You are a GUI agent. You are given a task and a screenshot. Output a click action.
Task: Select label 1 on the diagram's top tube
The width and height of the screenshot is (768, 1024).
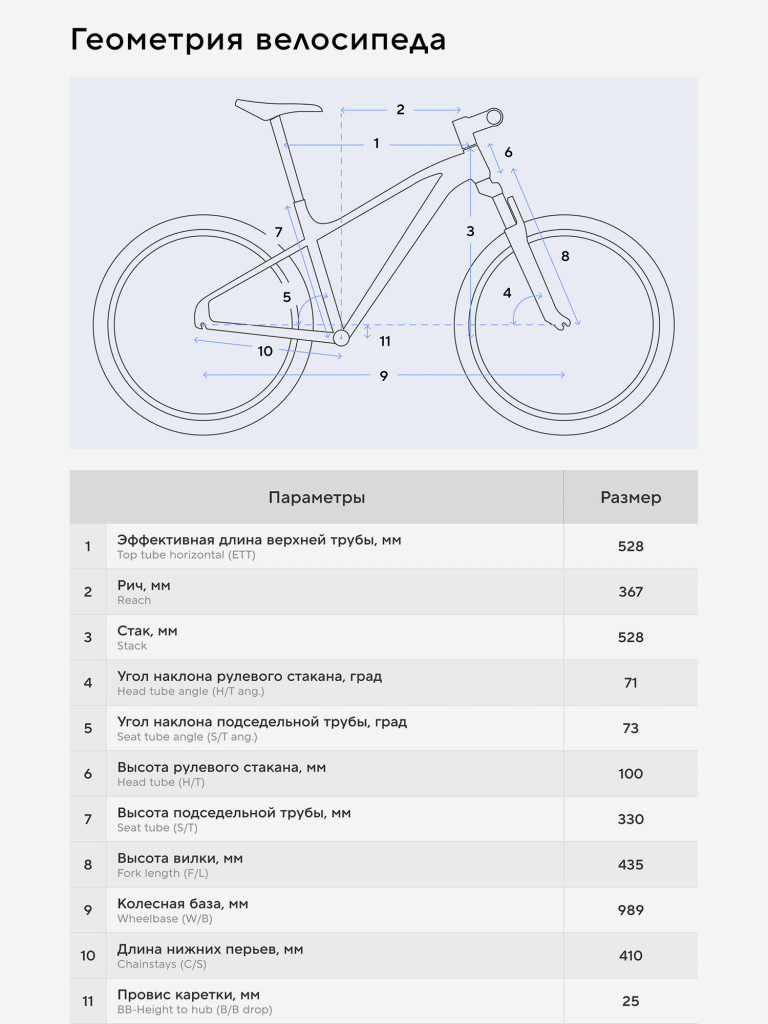tap(376, 144)
